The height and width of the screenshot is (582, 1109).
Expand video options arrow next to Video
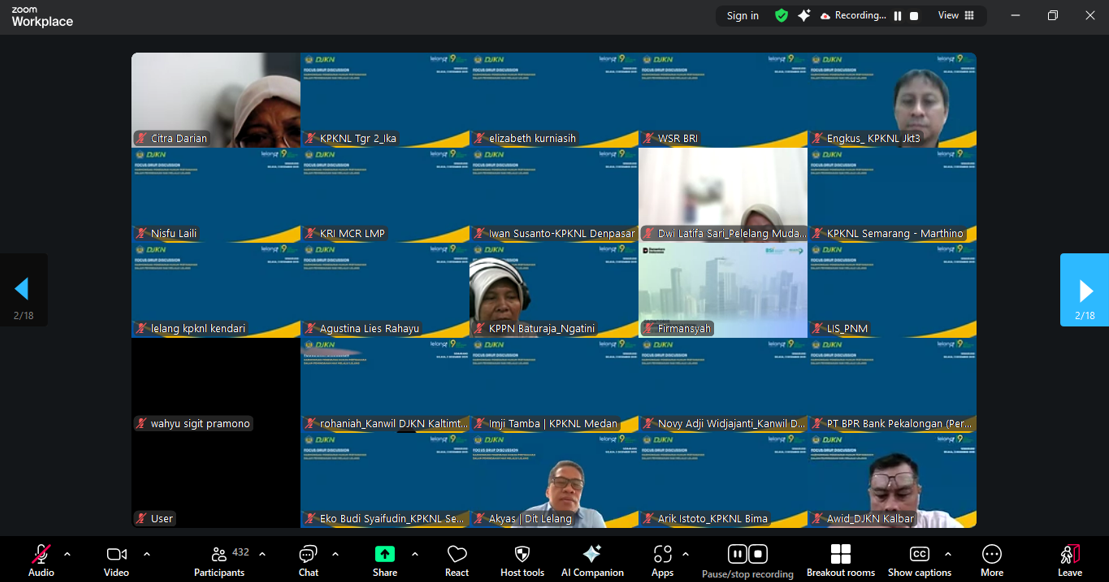(146, 554)
